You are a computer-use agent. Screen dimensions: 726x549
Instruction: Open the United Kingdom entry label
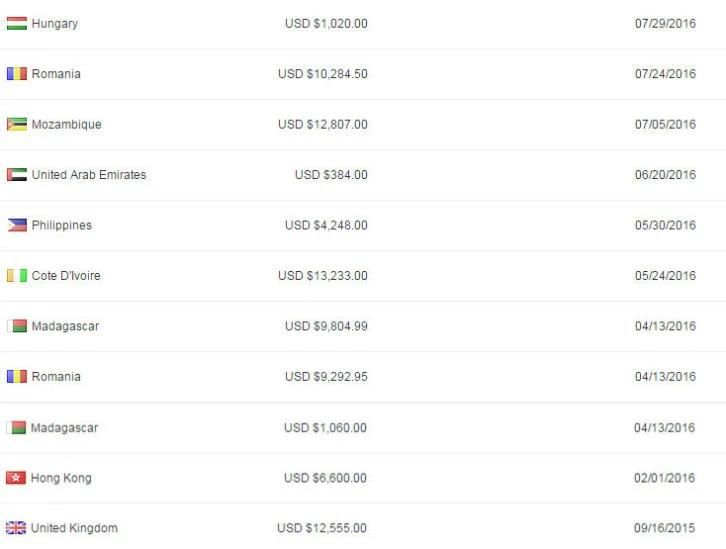(x=74, y=528)
